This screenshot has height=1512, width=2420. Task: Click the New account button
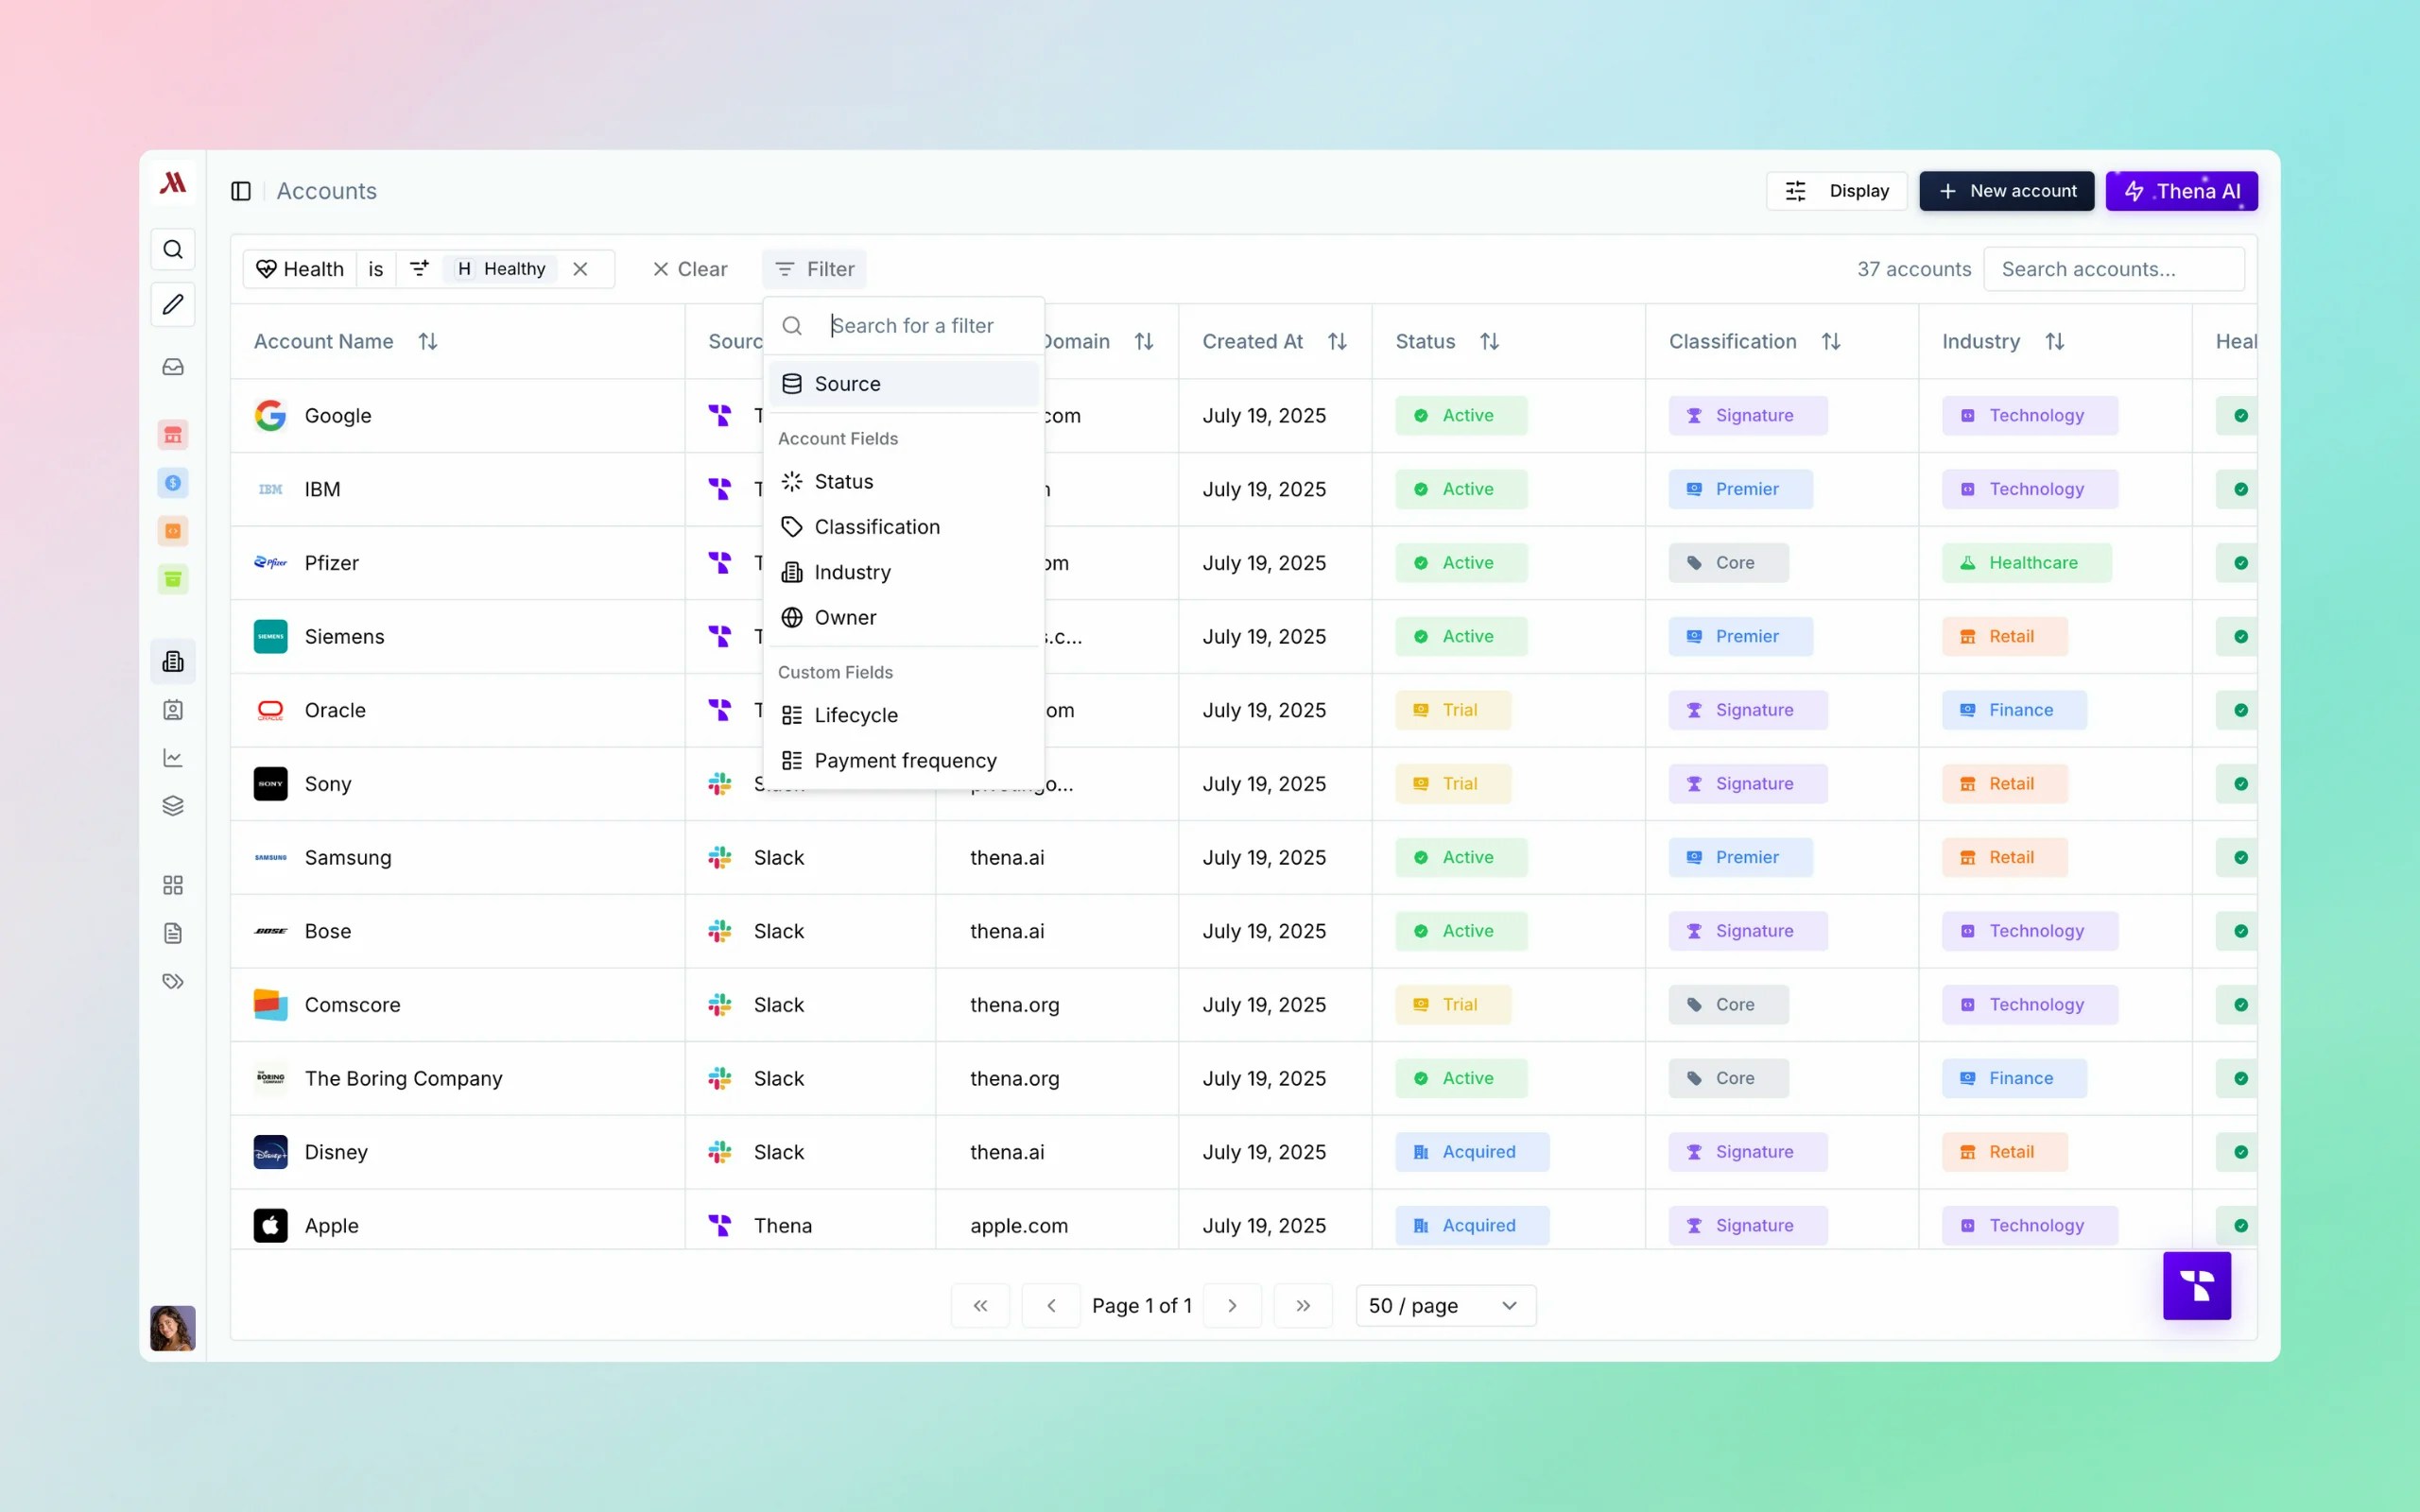(x=2006, y=191)
